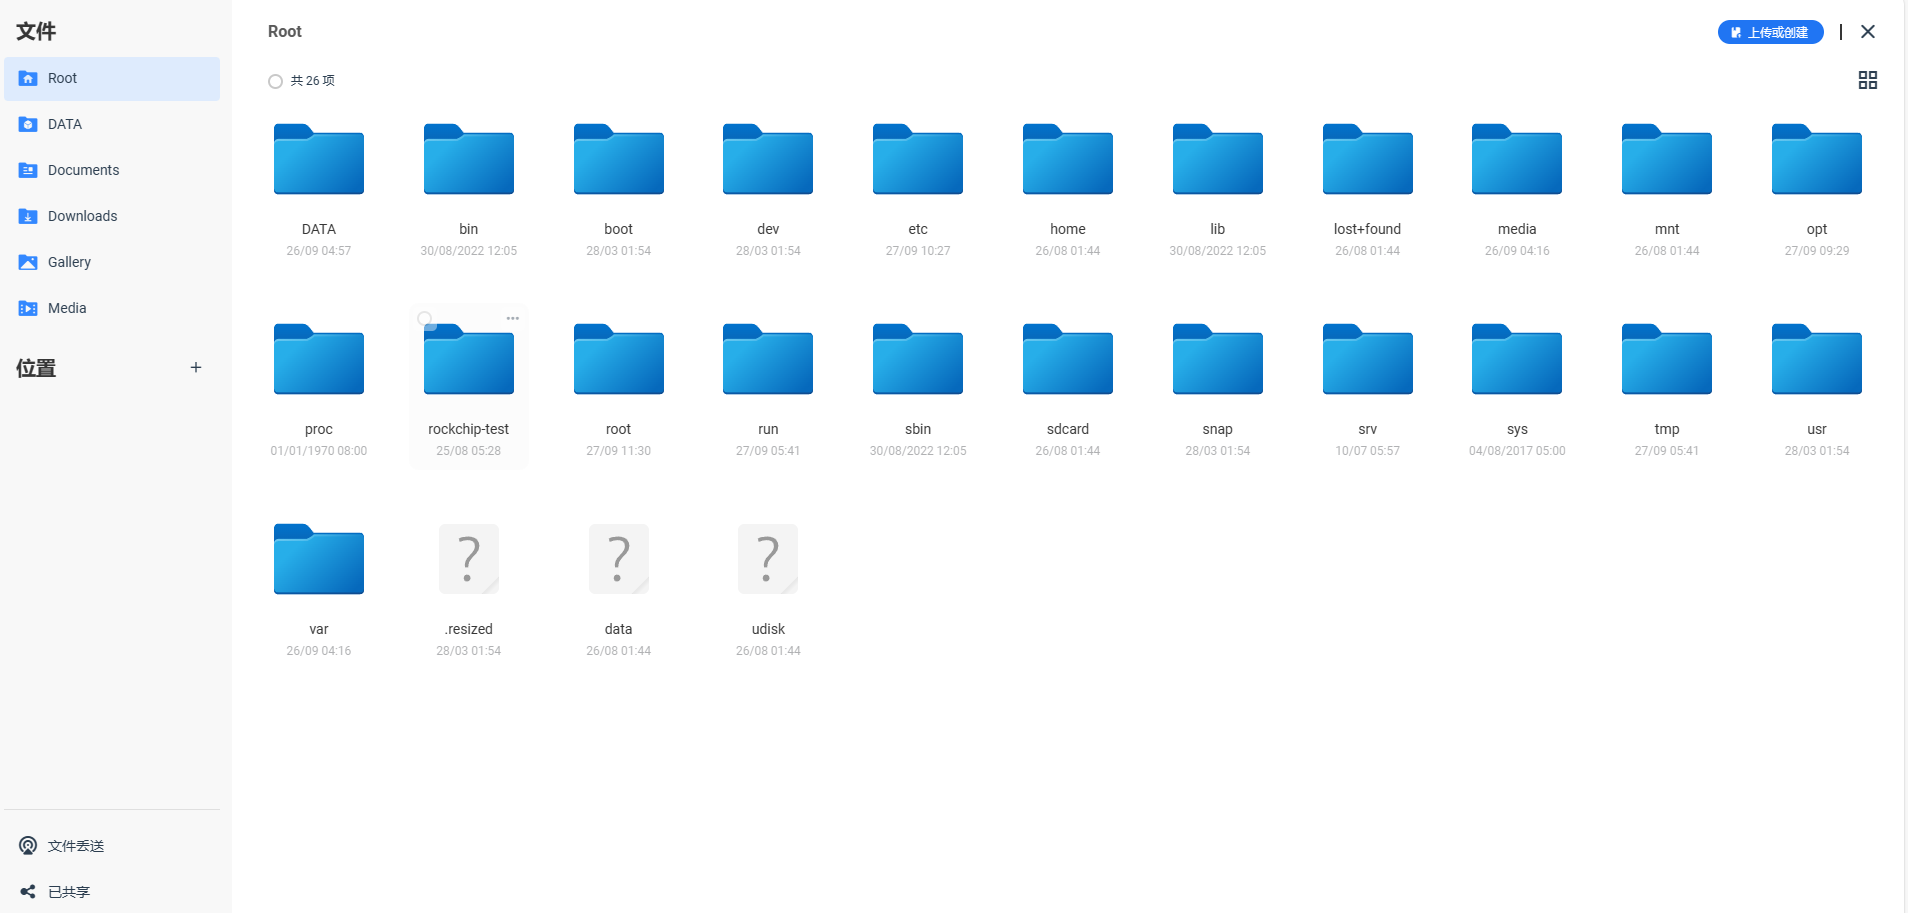
Task: Open the mnt folder
Action: (1667, 159)
